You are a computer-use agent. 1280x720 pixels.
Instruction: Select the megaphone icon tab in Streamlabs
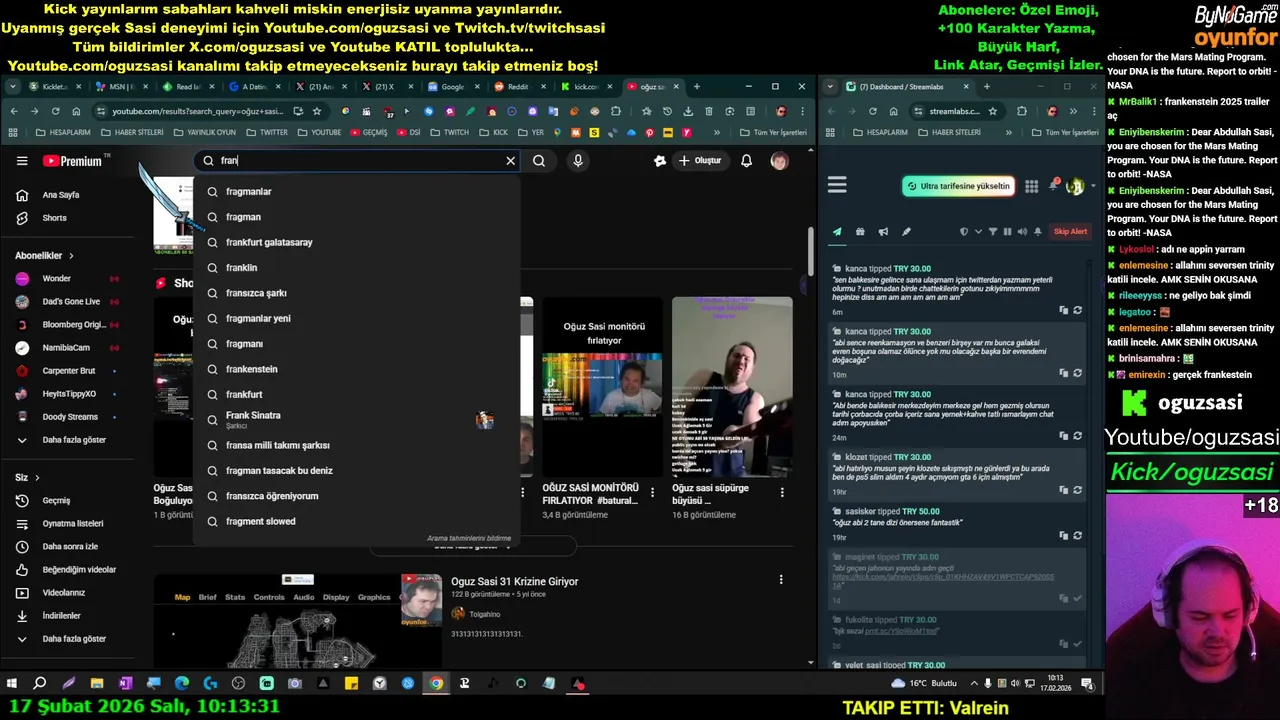(x=883, y=232)
